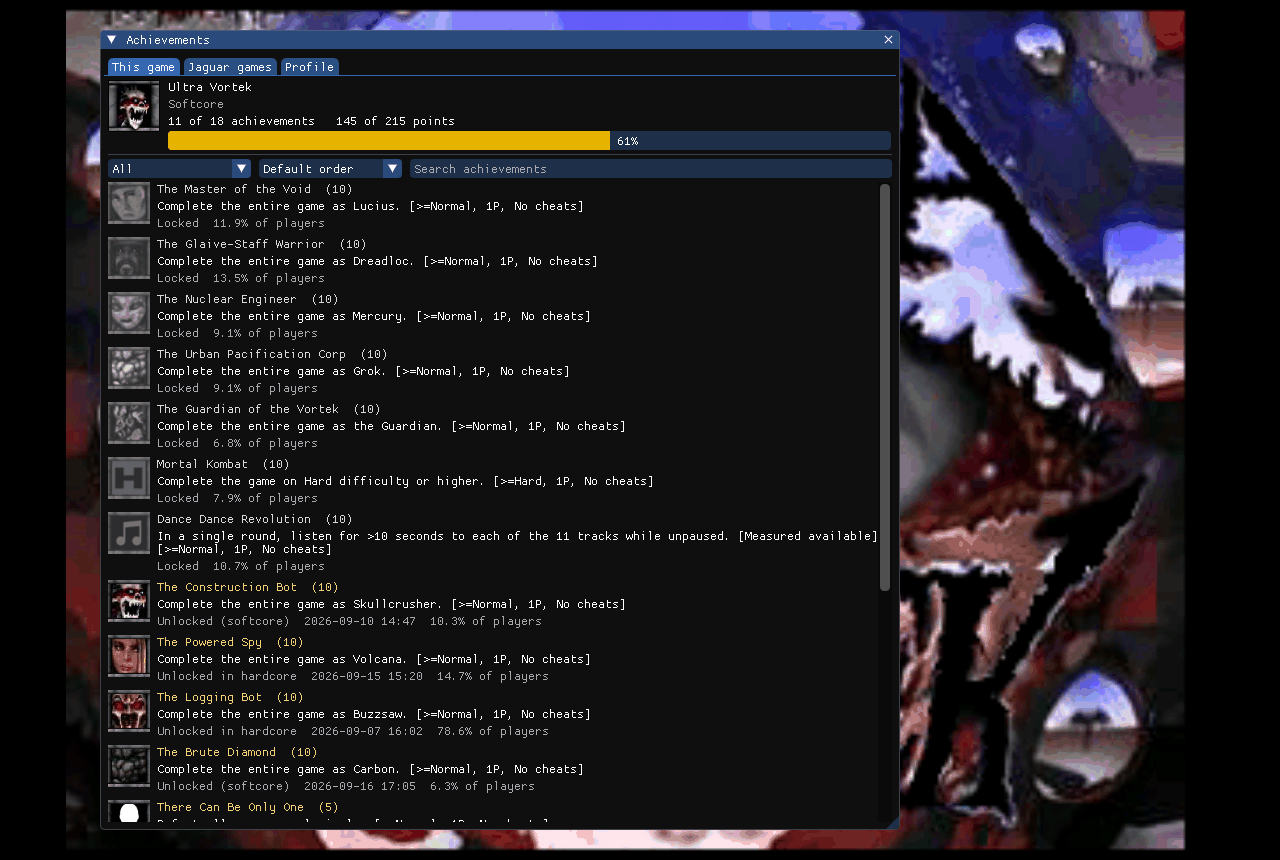Screen dimensions: 1280x860
Task: Click The Master of the Void badge icon
Action: (x=129, y=203)
